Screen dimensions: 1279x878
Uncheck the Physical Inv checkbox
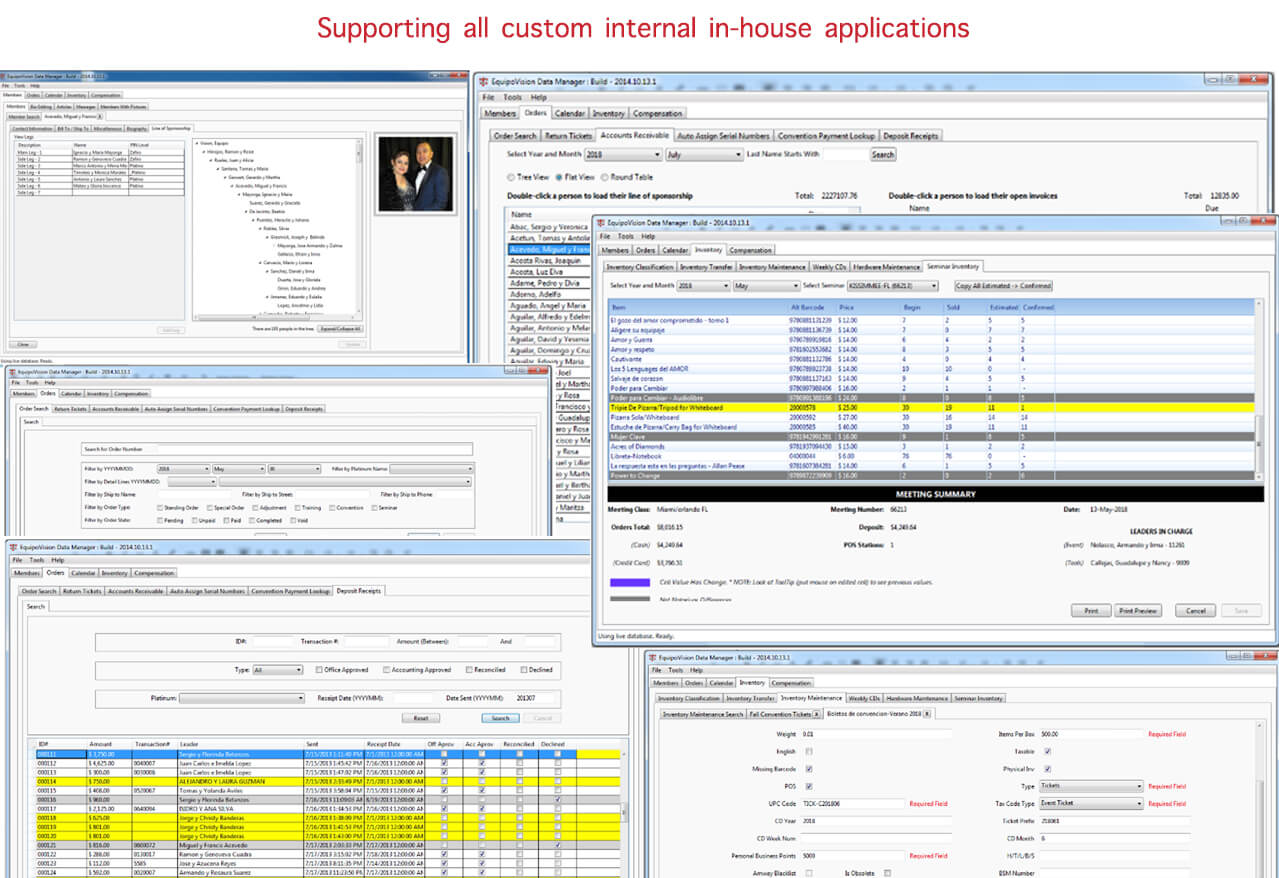[x=1047, y=769]
